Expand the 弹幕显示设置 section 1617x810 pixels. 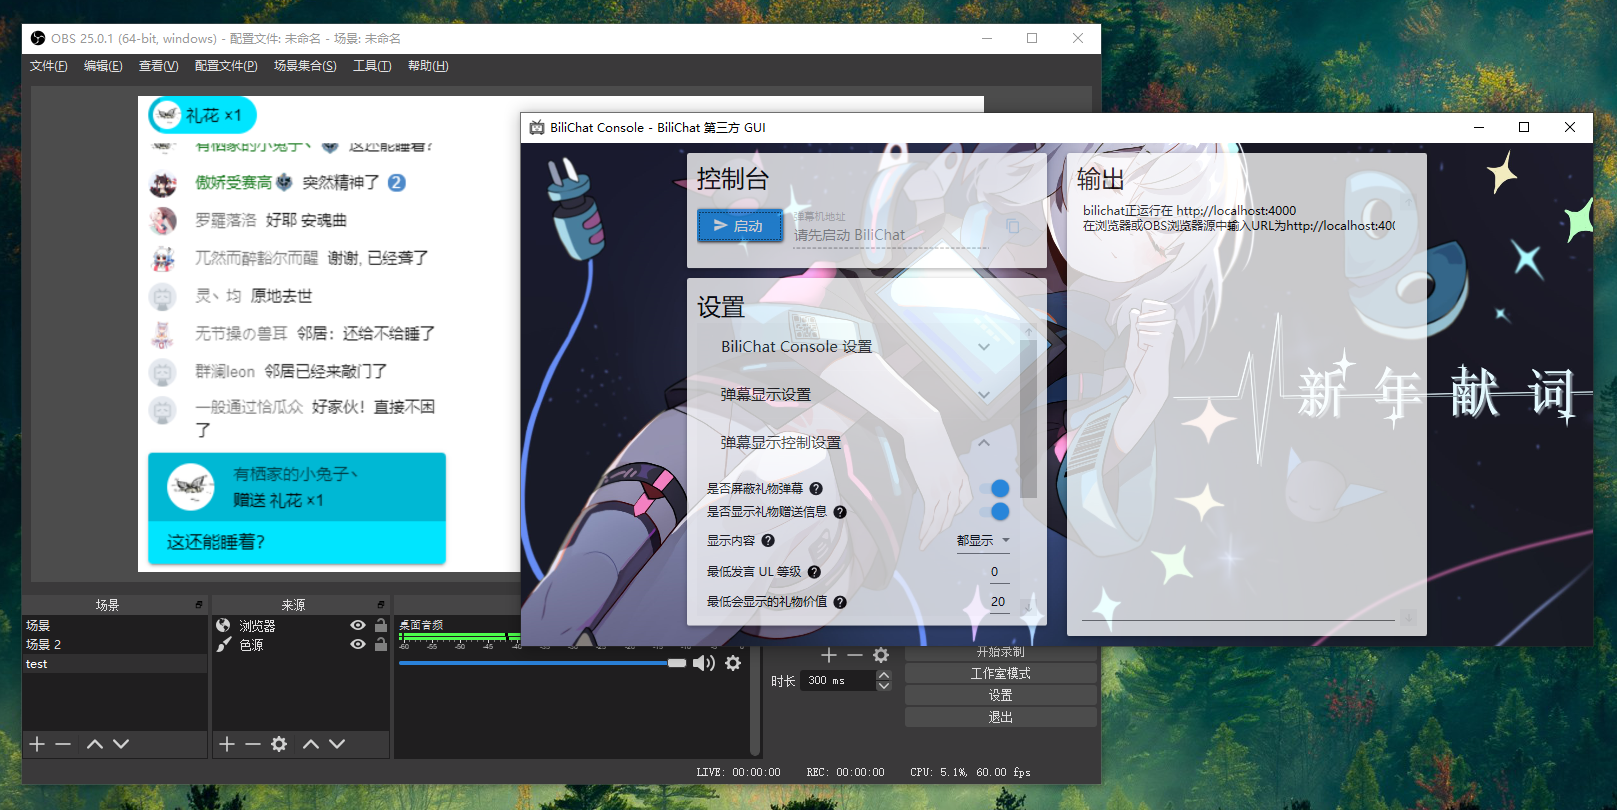858,395
